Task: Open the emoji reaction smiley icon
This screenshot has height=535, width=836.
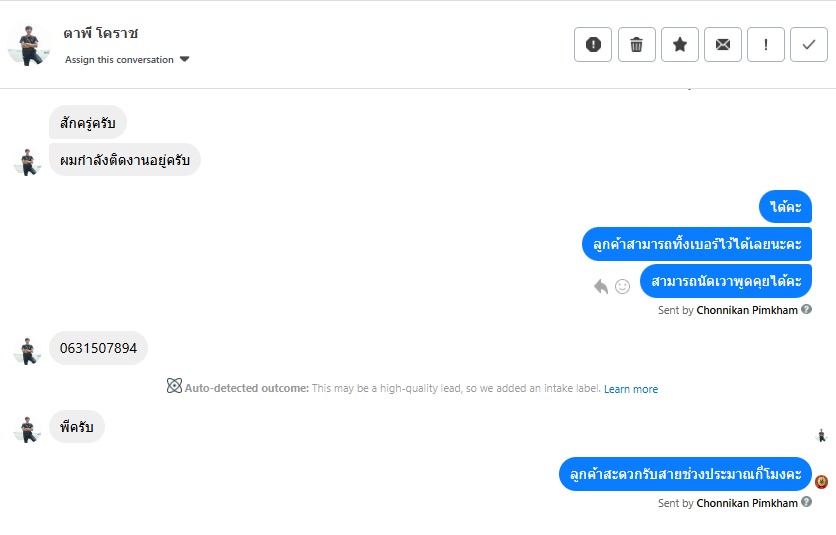Action: [622, 286]
